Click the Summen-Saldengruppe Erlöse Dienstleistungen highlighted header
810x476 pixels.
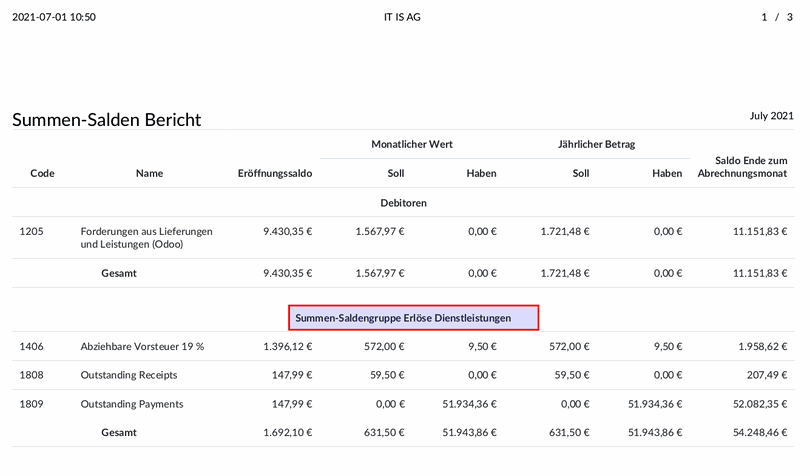click(x=413, y=318)
